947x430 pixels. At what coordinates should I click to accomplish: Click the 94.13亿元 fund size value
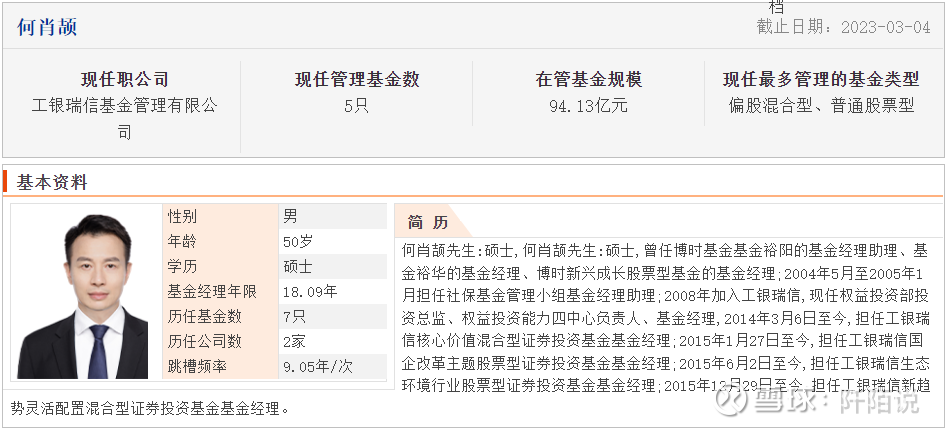588,106
